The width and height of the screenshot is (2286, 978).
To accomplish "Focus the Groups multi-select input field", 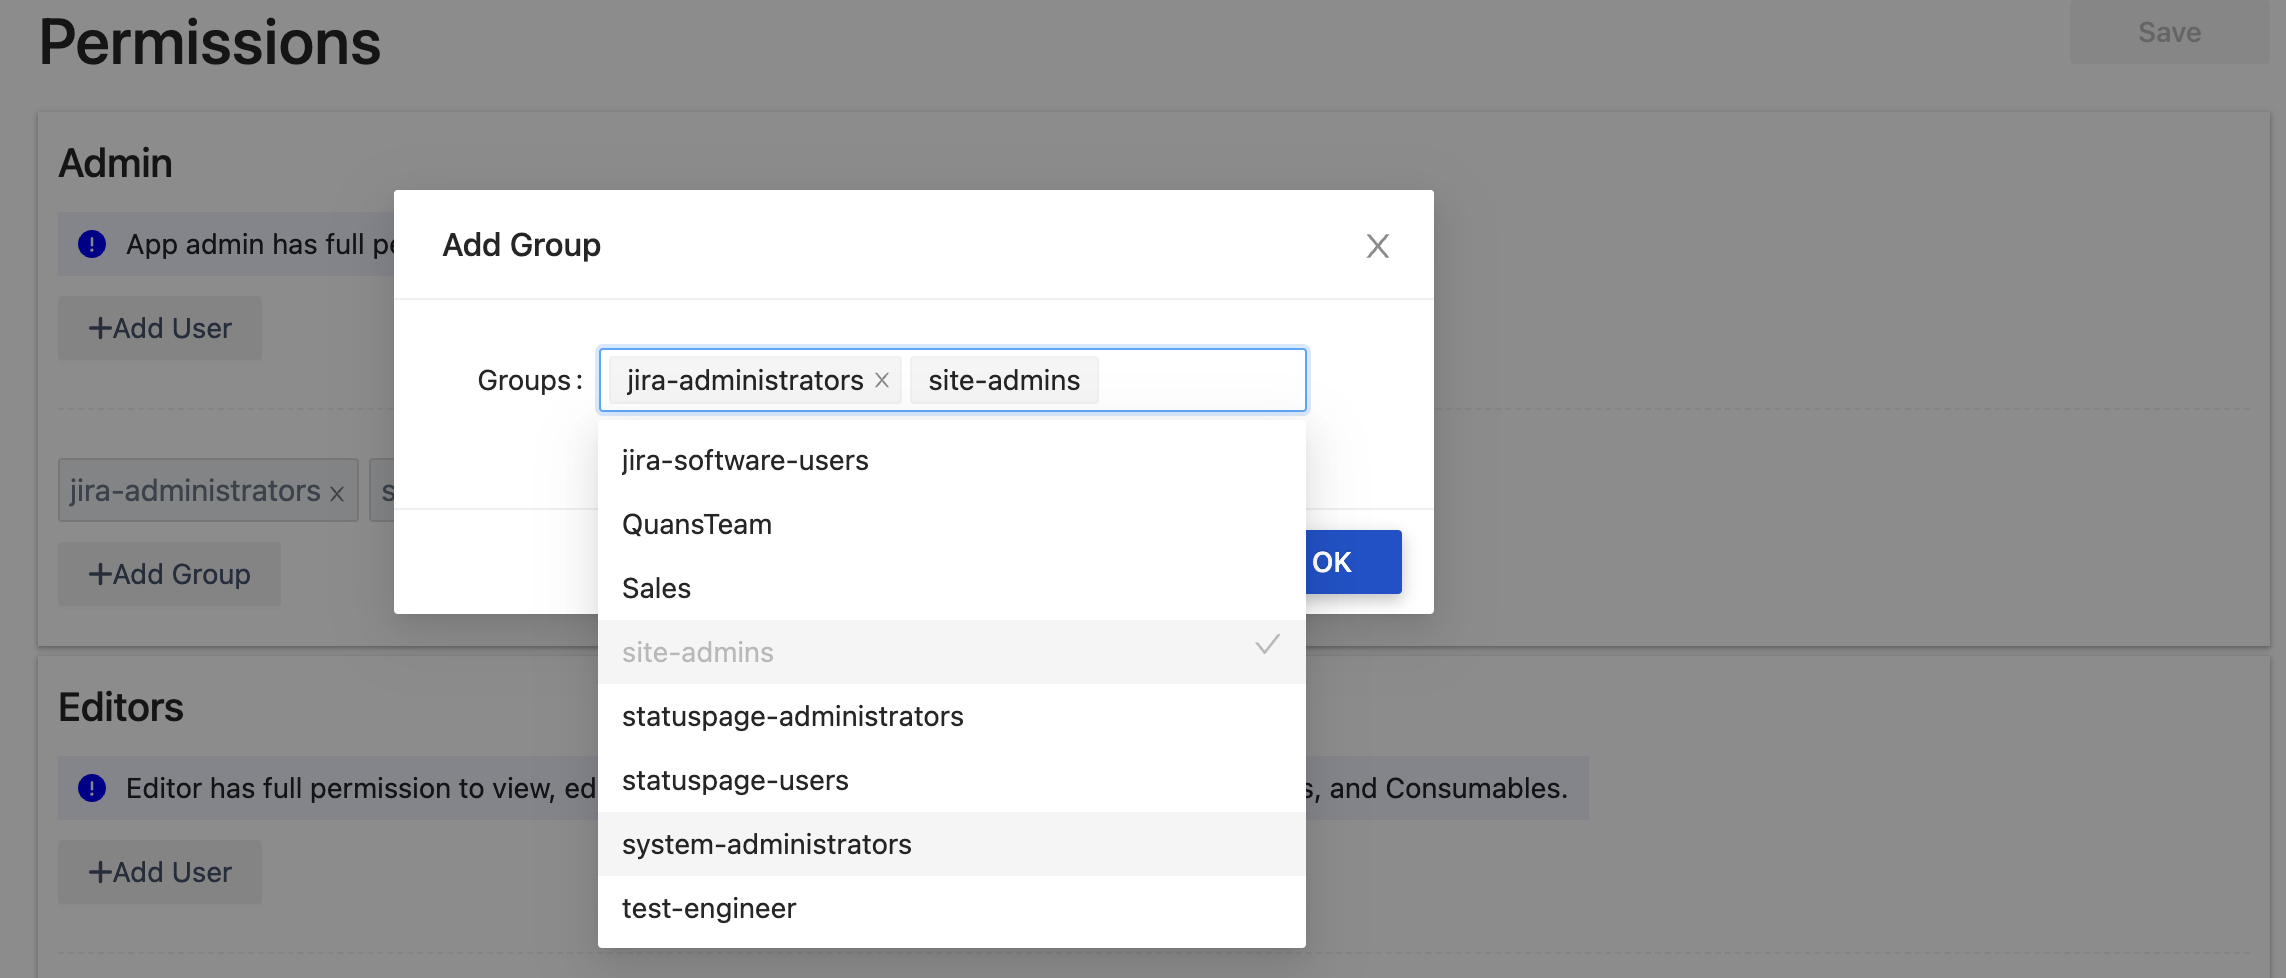I will click(x=1200, y=380).
